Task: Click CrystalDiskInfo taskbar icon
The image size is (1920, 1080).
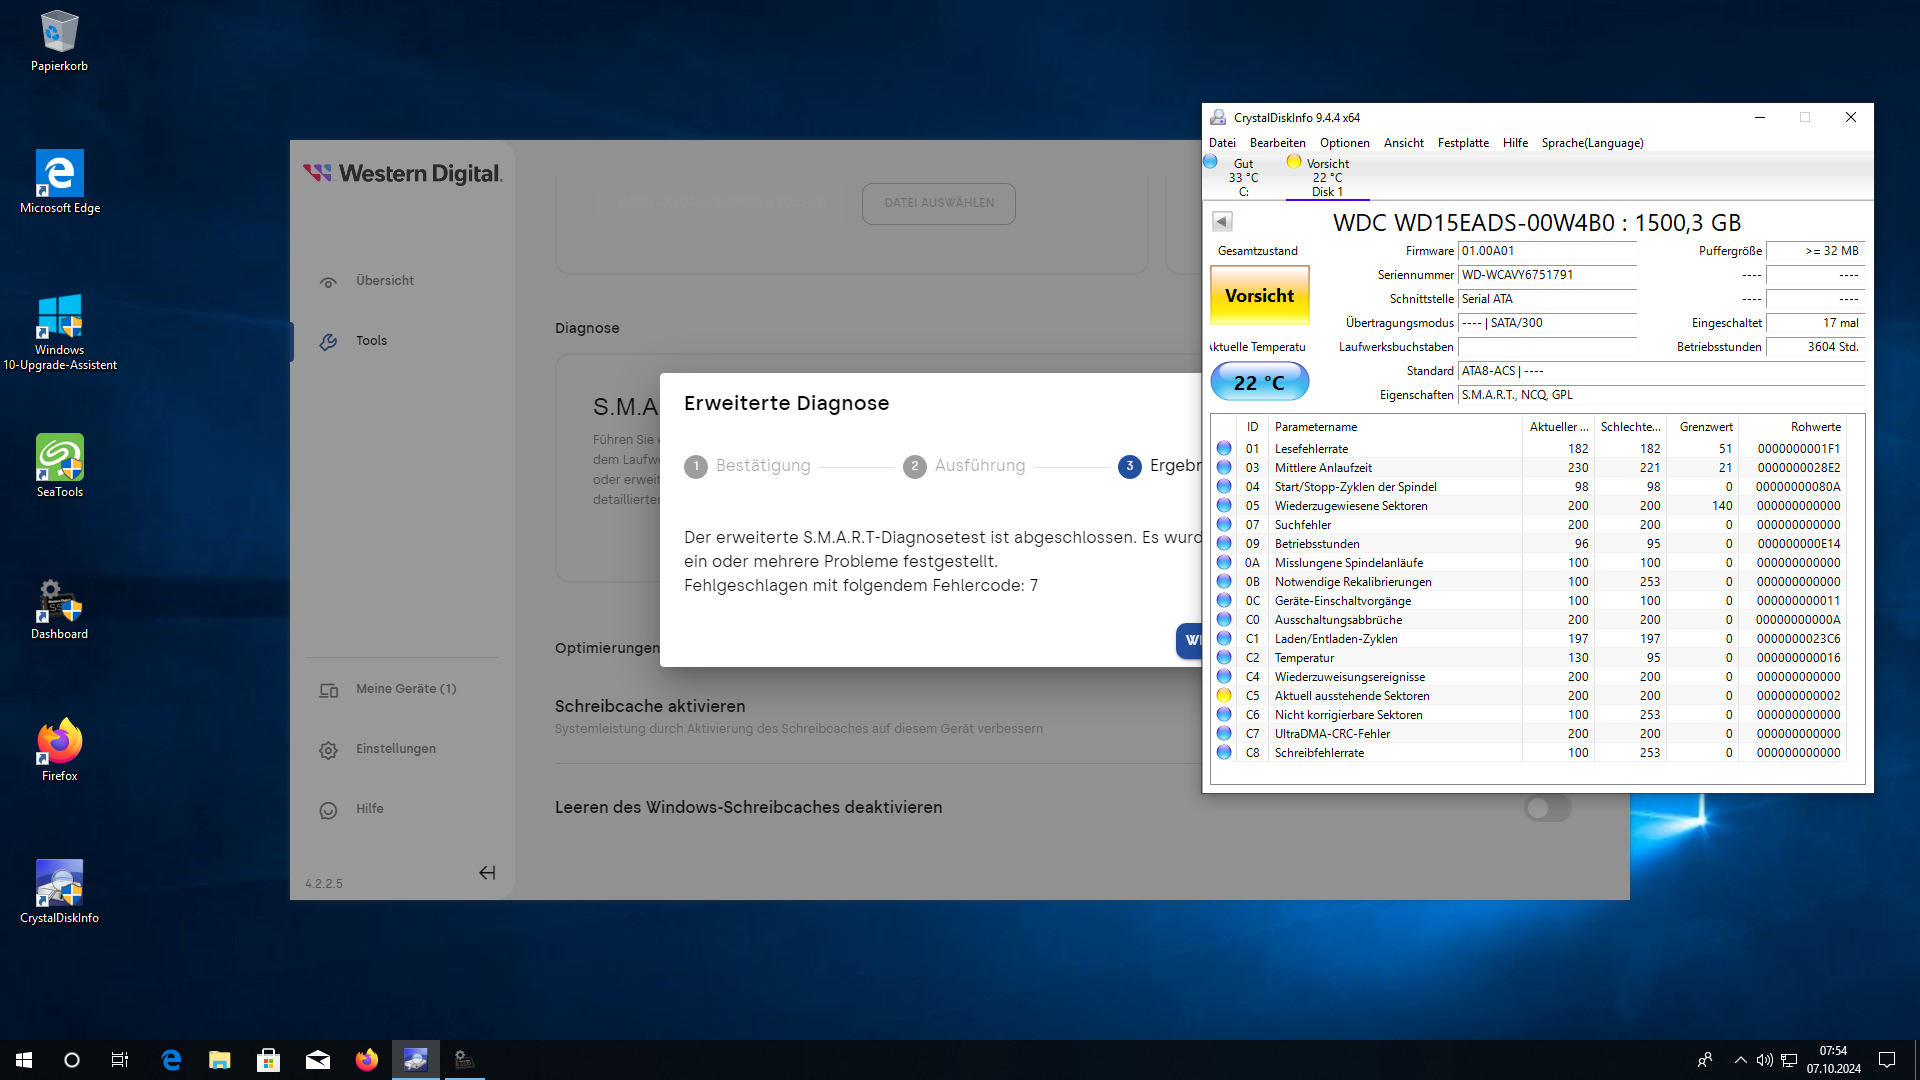Action: click(x=415, y=1060)
